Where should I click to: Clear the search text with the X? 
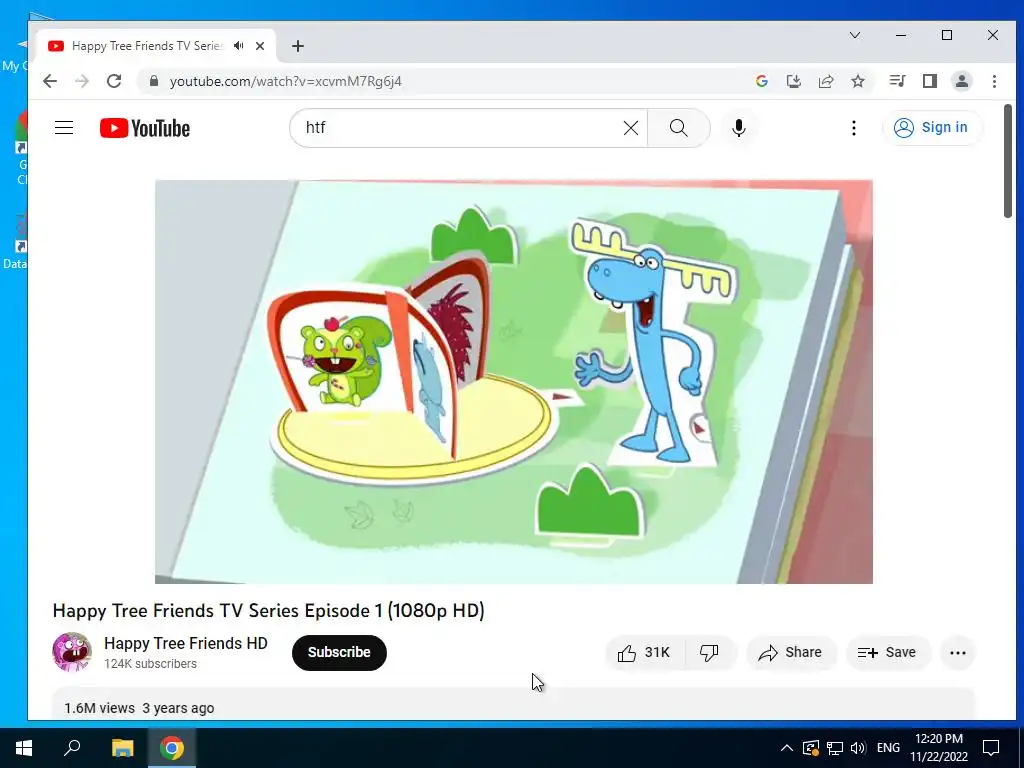point(631,128)
